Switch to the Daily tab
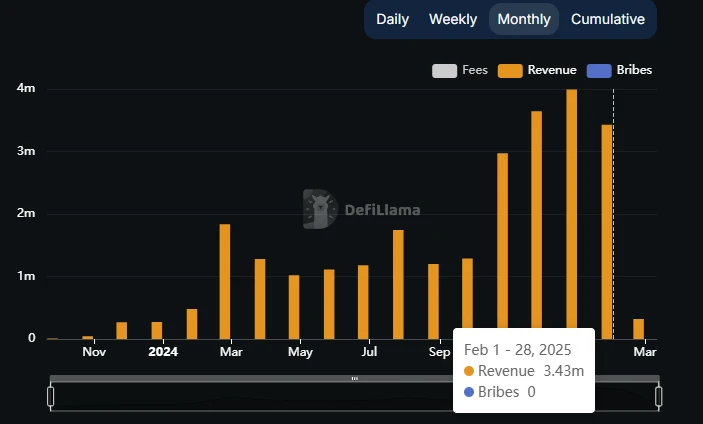The width and height of the screenshot is (703, 424). [392, 19]
